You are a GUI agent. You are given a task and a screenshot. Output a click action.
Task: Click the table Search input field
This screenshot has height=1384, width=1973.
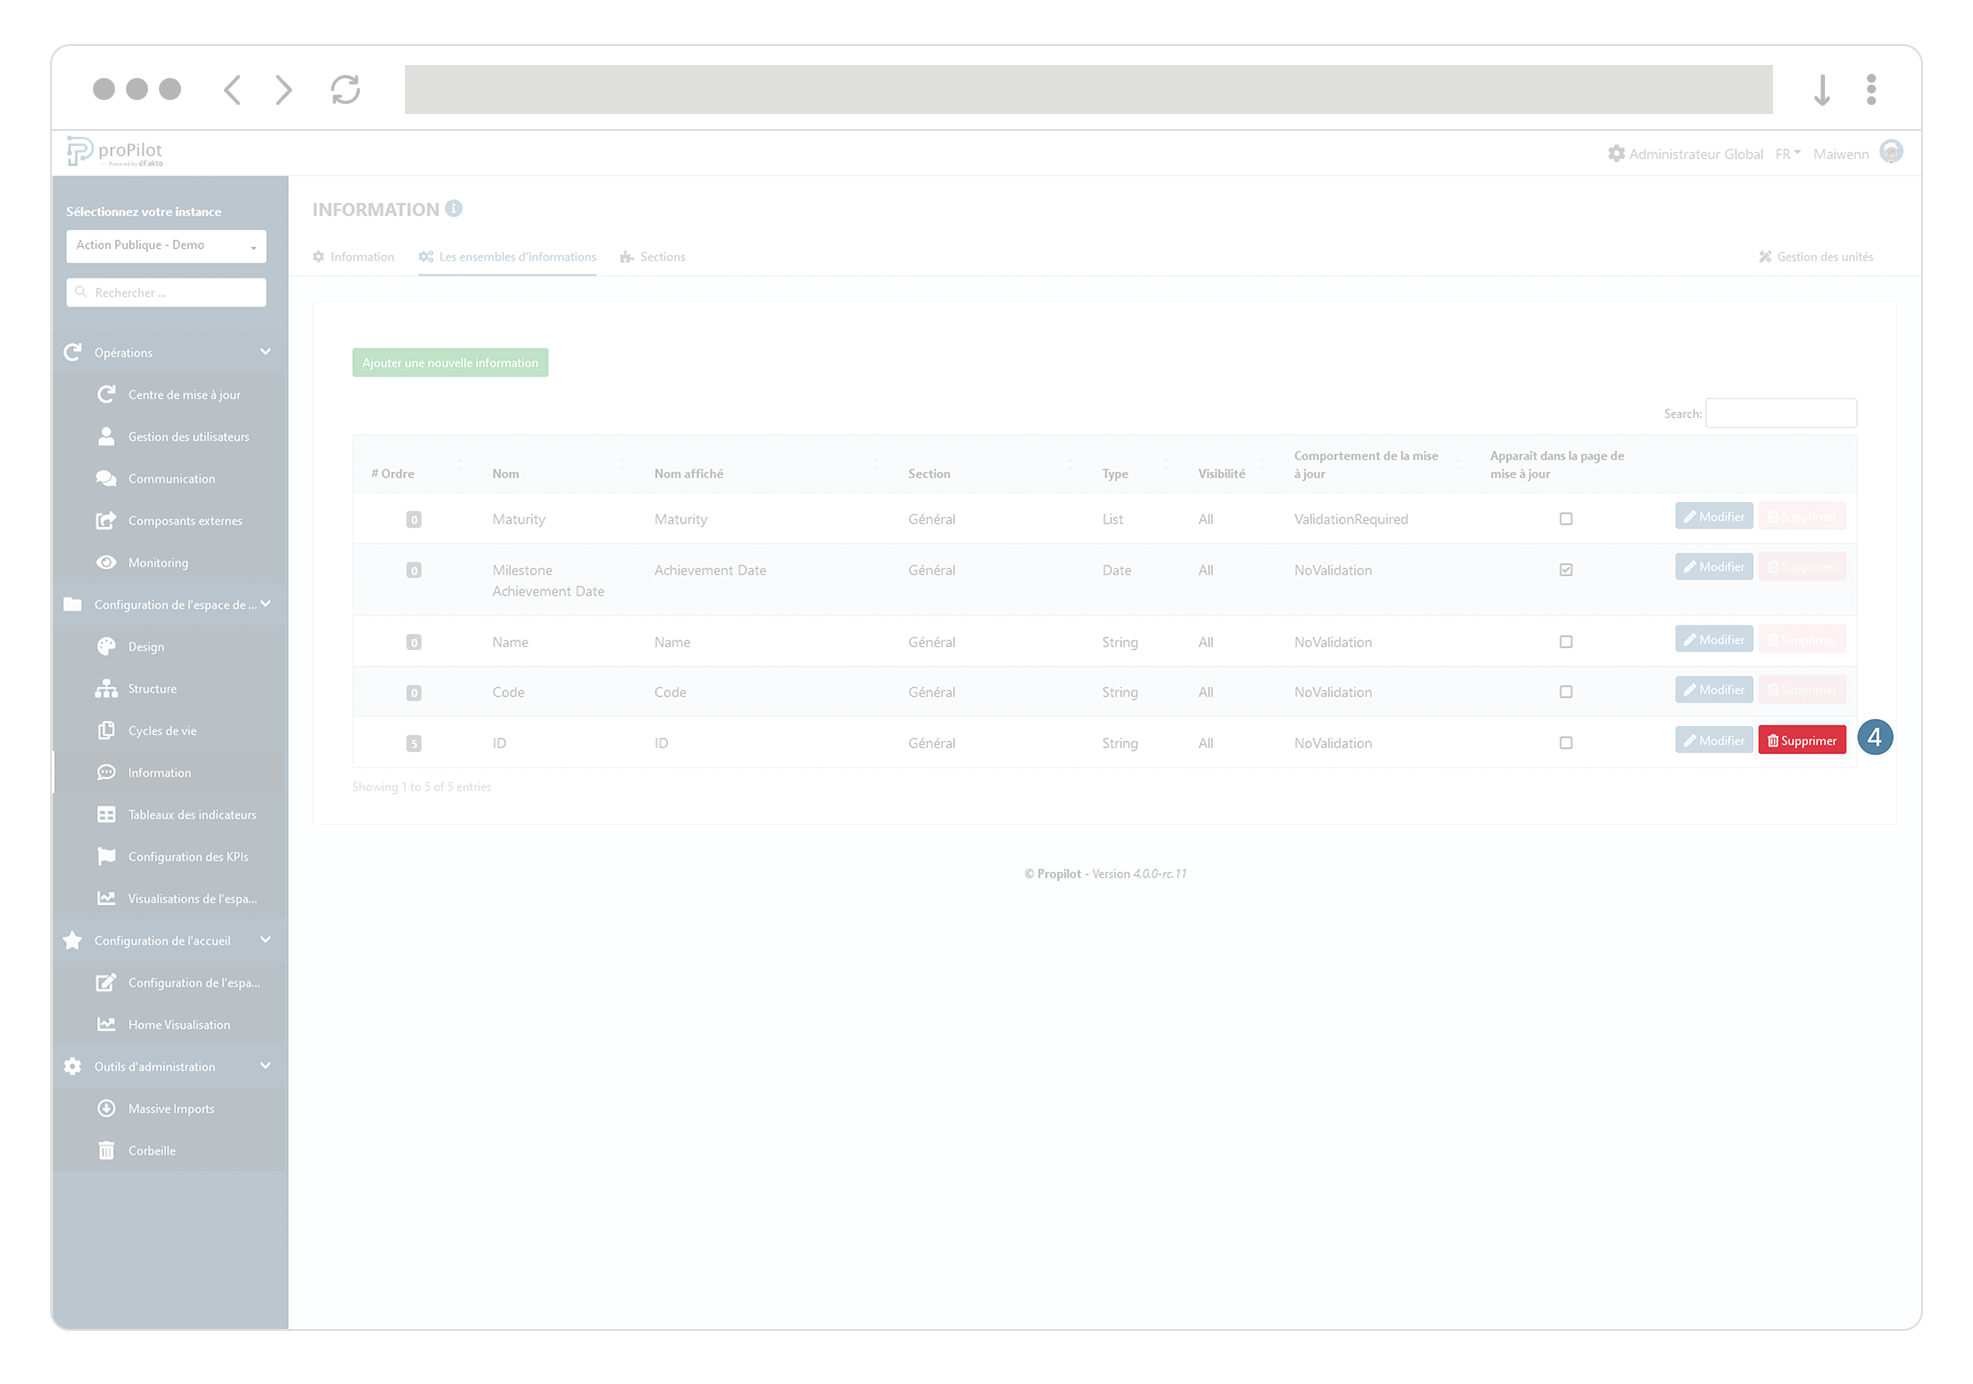coord(1781,413)
